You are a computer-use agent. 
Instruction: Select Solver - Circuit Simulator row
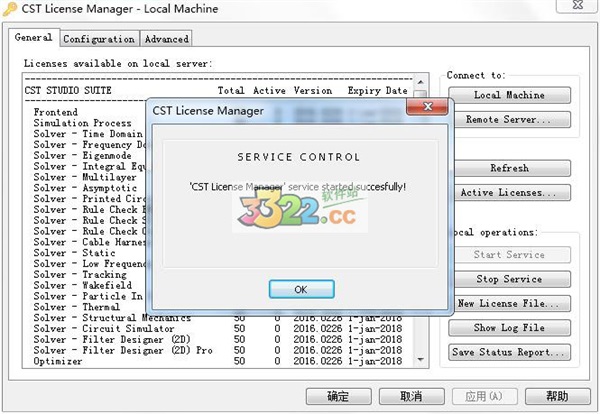[217, 328]
